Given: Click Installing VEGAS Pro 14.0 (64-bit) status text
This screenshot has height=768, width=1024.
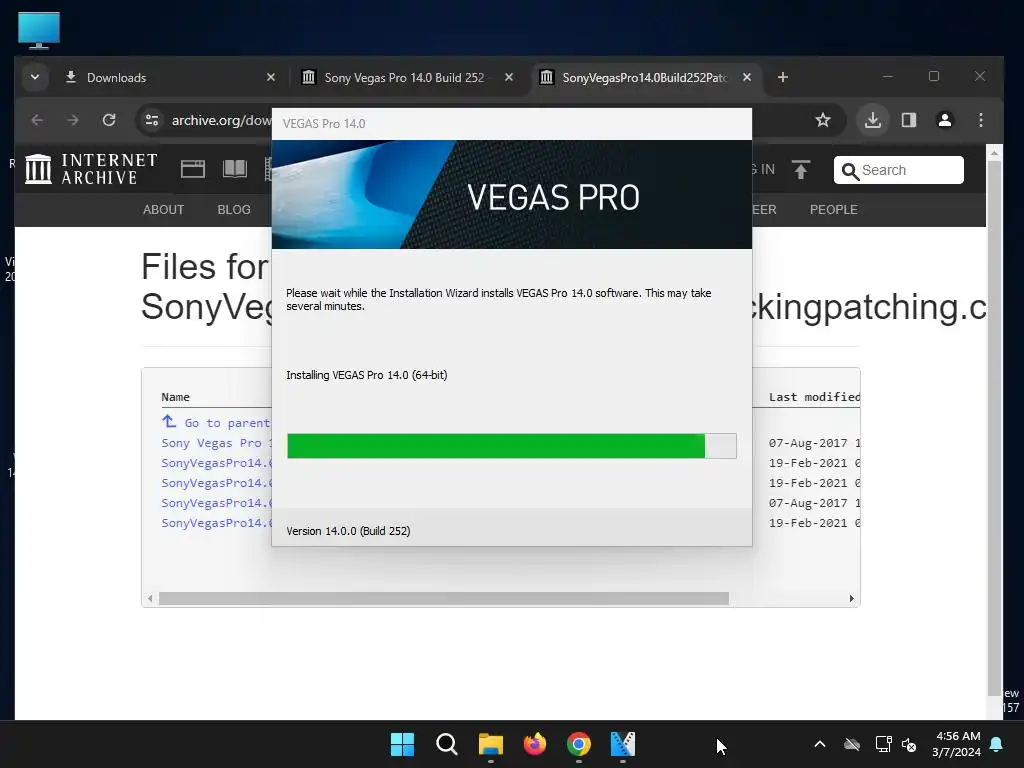Looking at the screenshot, I should [366, 375].
